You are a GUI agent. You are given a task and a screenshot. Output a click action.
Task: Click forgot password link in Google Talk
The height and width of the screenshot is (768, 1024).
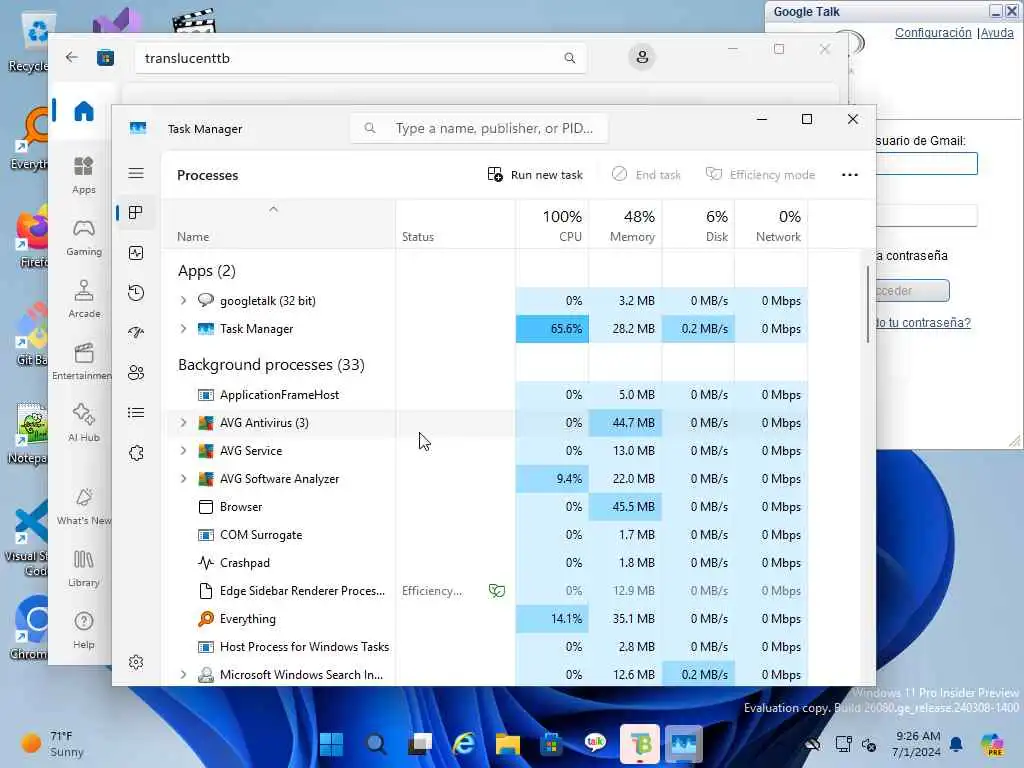(922, 323)
